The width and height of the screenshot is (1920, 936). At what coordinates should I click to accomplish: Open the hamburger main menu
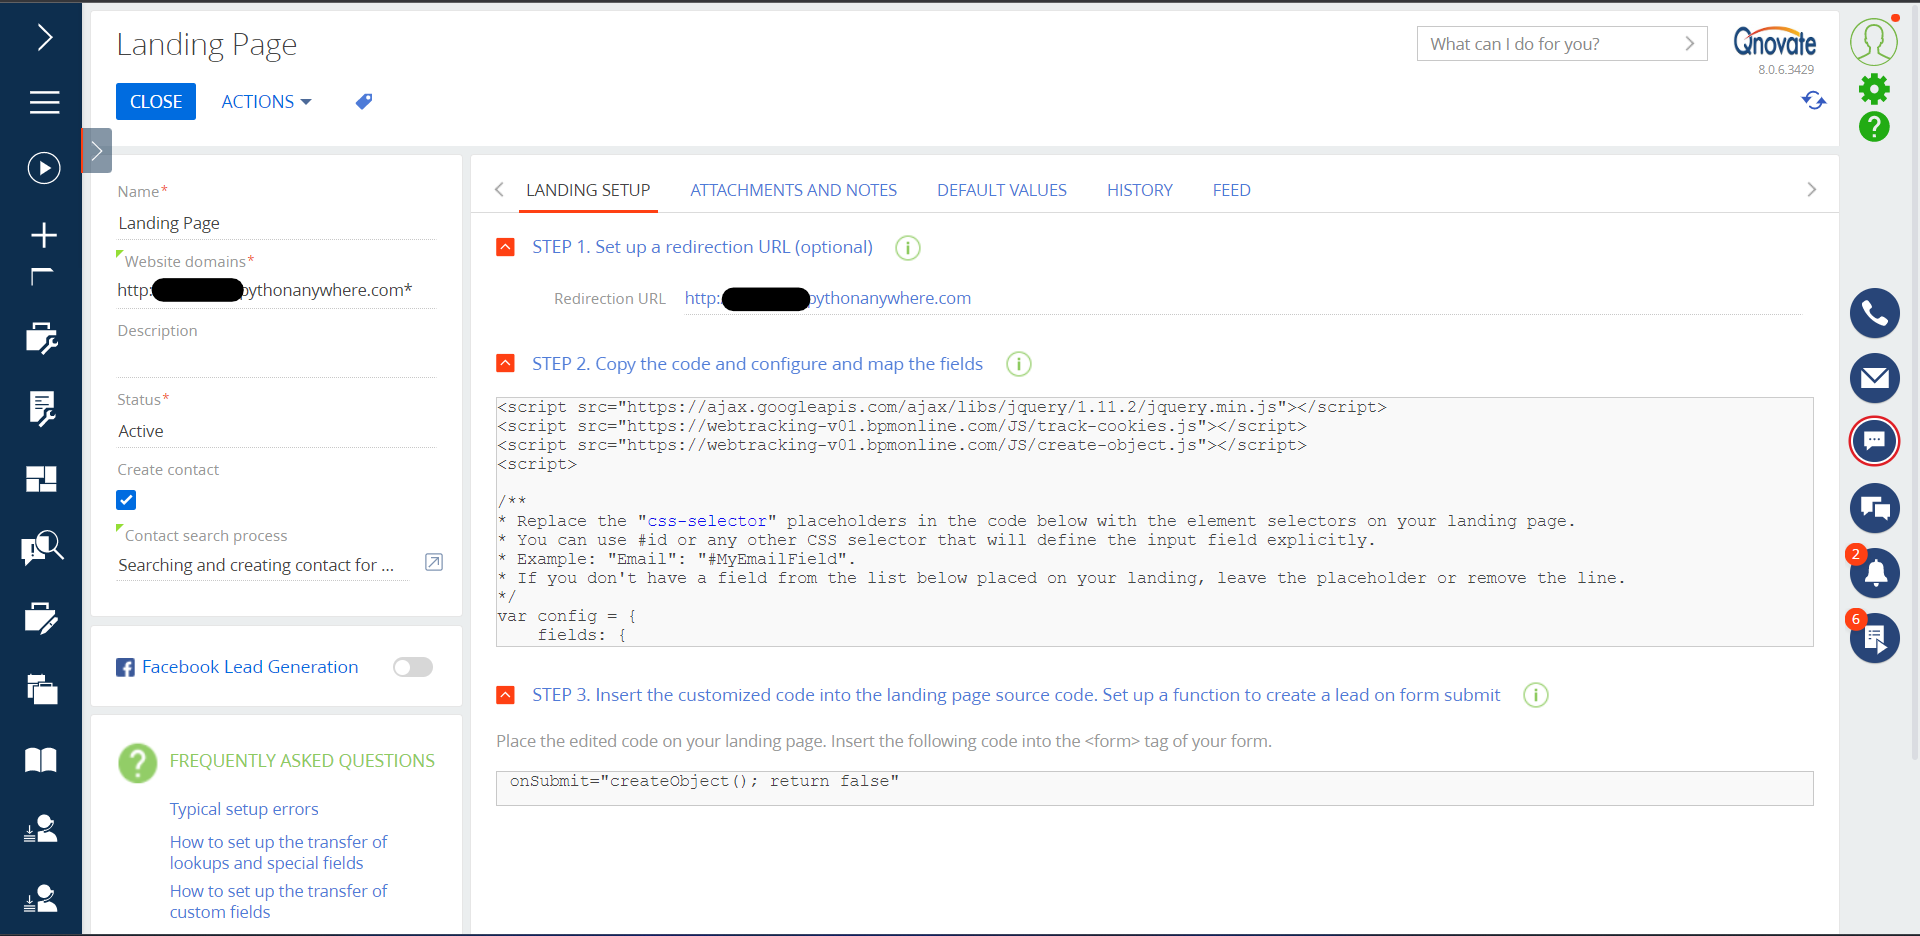click(44, 102)
